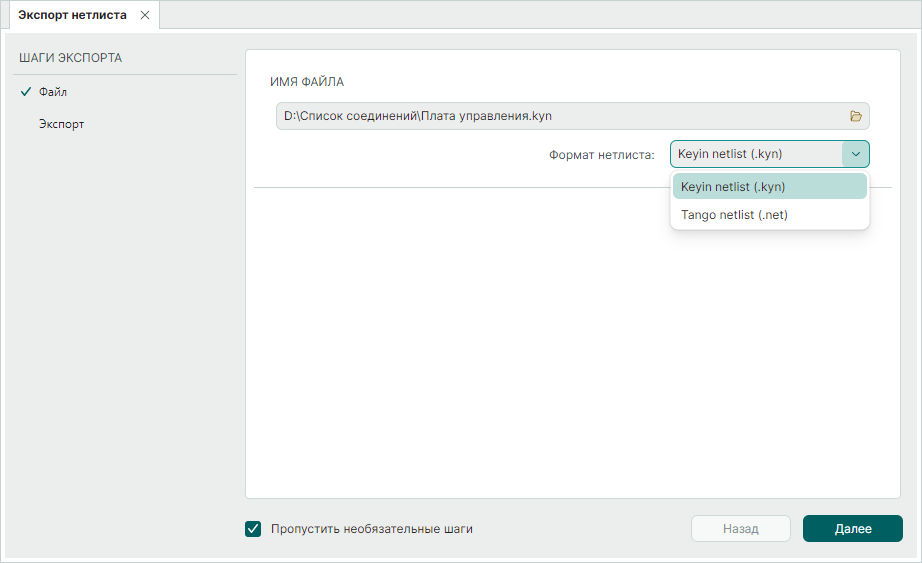The image size is (922, 563).
Task: Click the ШАГИ ЭКСПОРТА heading
Action: tap(70, 58)
